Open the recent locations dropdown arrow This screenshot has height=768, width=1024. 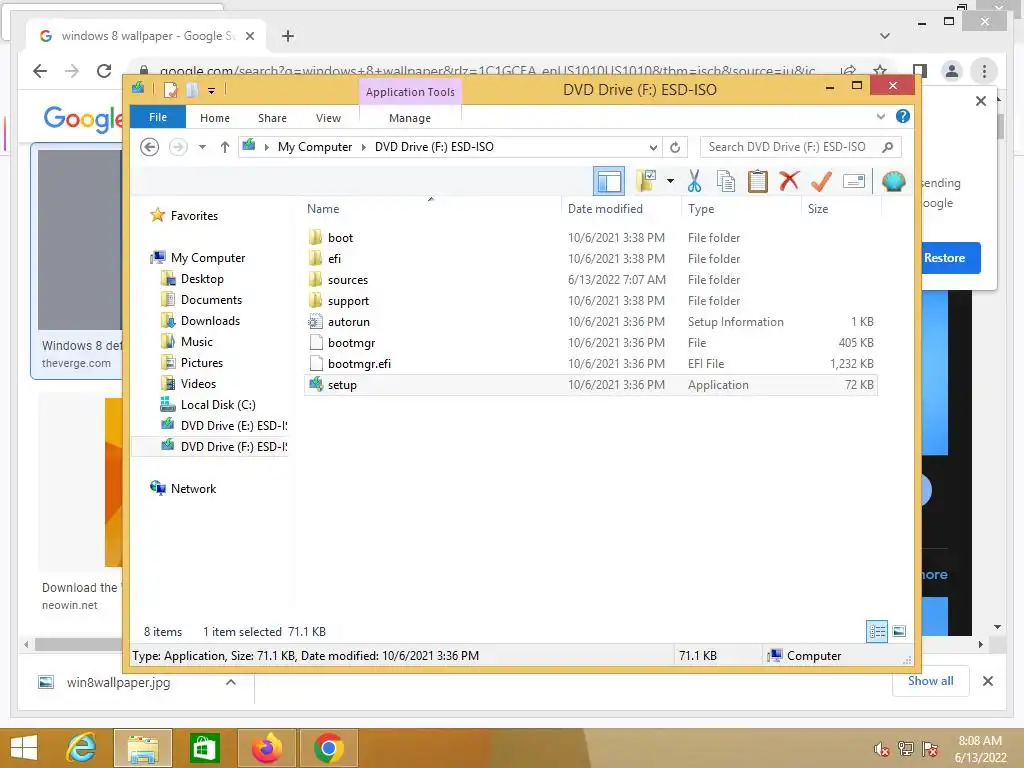click(x=202, y=147)
